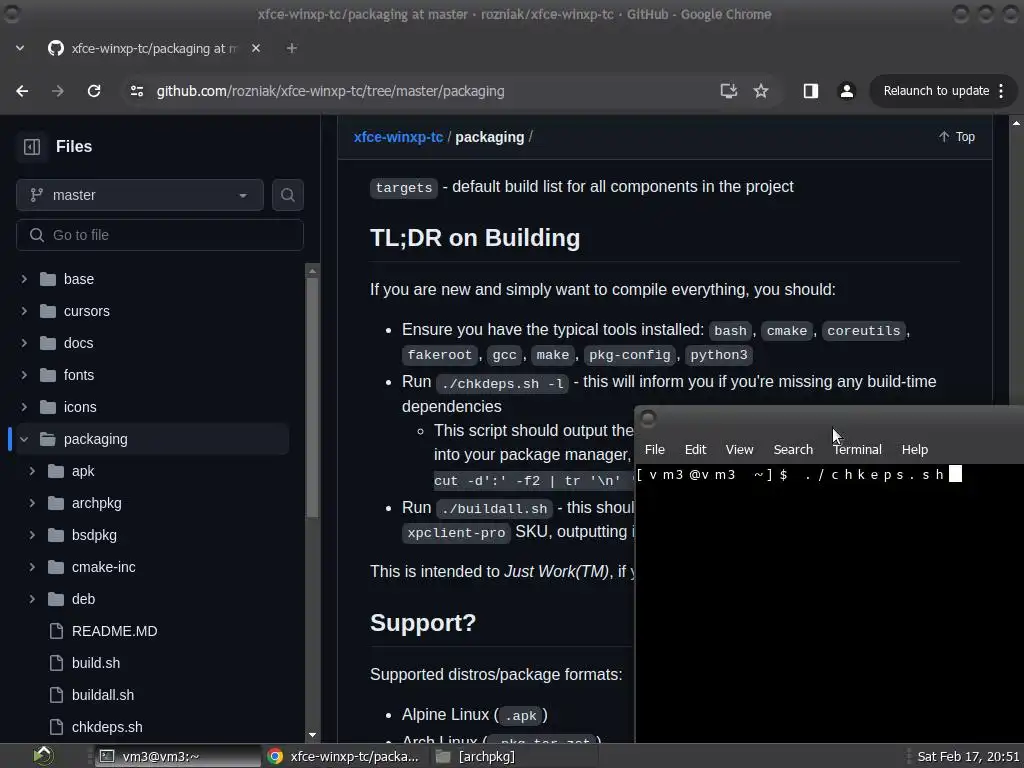The image size is (1024, 768).
Task: Expand the archpkg subfolder
Action: (32, 503)
